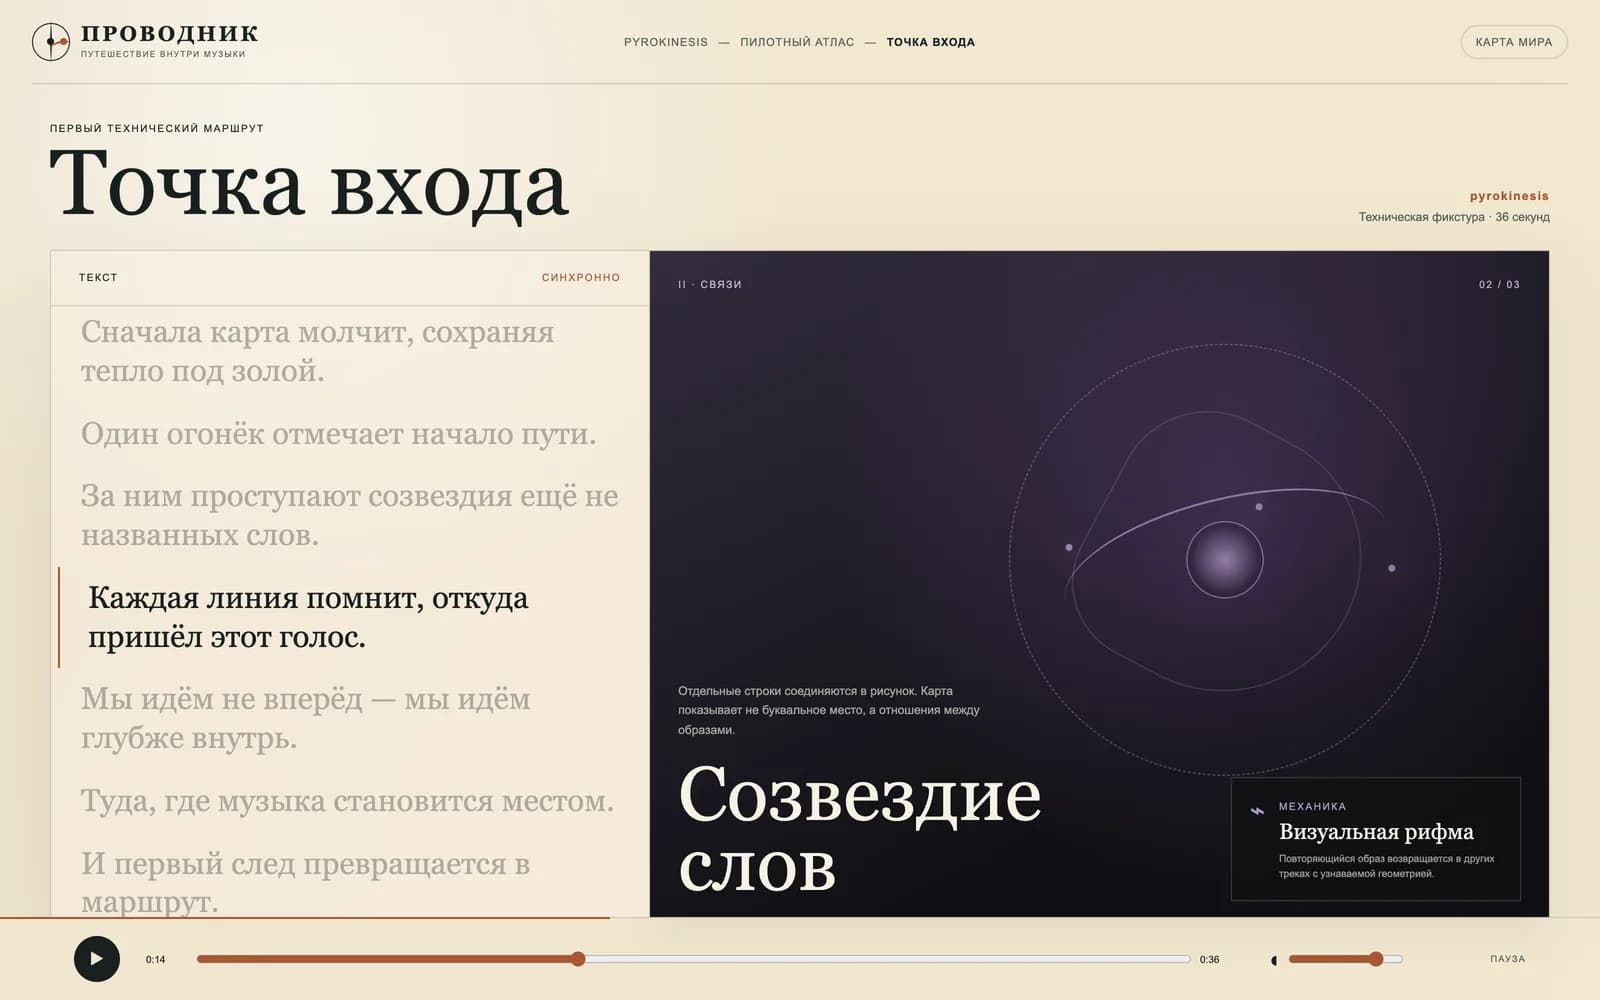Adjust the volume slider knob
Viewport: 1600px width, 1000px height.
1376,959
